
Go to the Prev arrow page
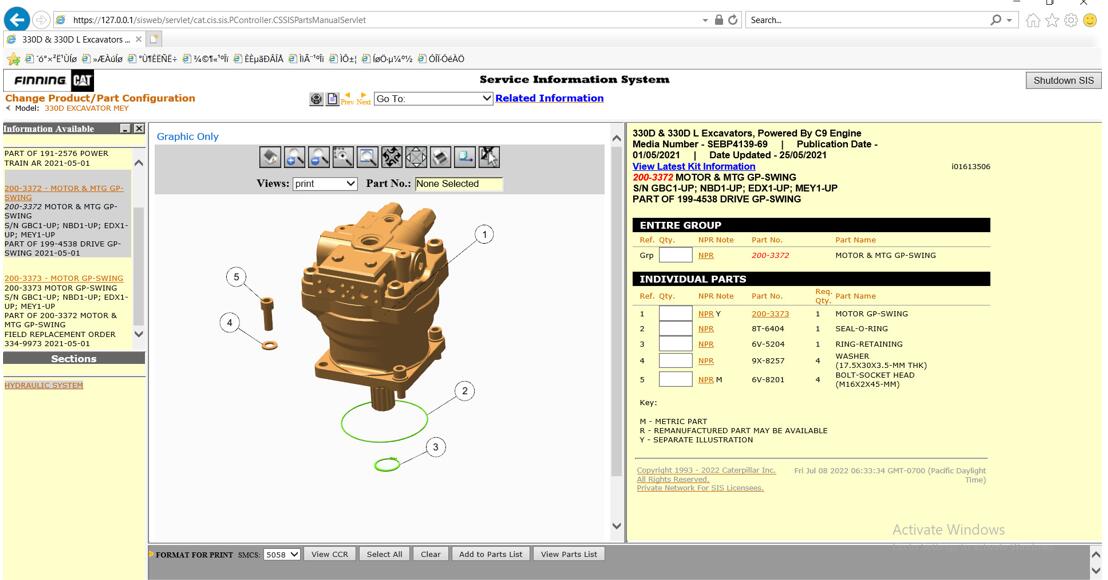(347, 98)
